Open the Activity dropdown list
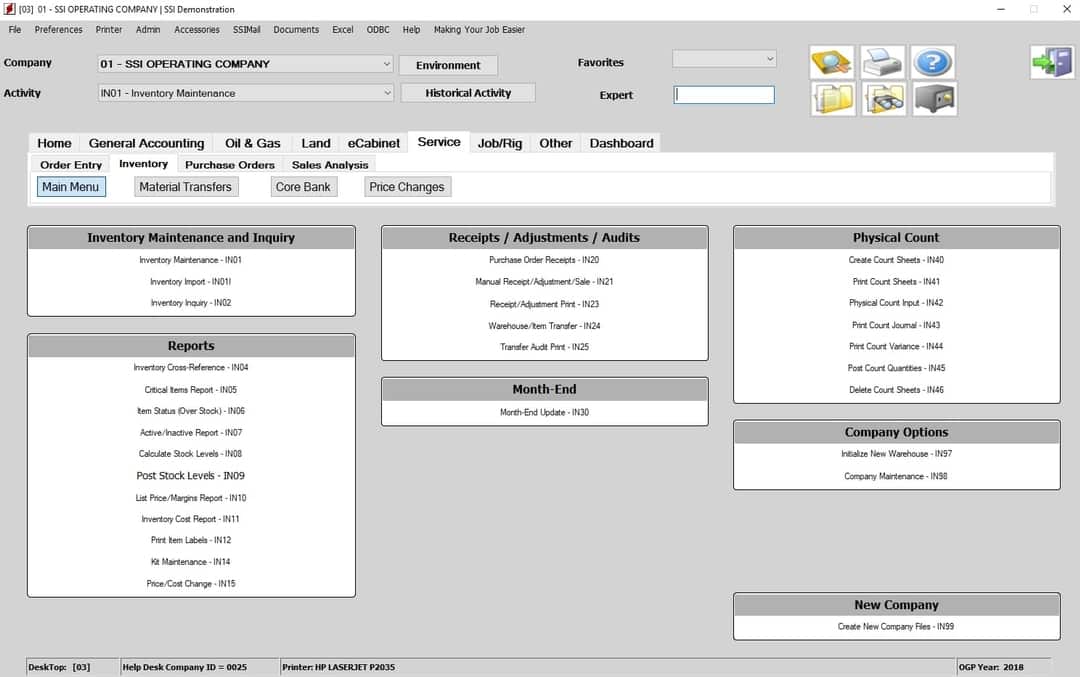 386,92
